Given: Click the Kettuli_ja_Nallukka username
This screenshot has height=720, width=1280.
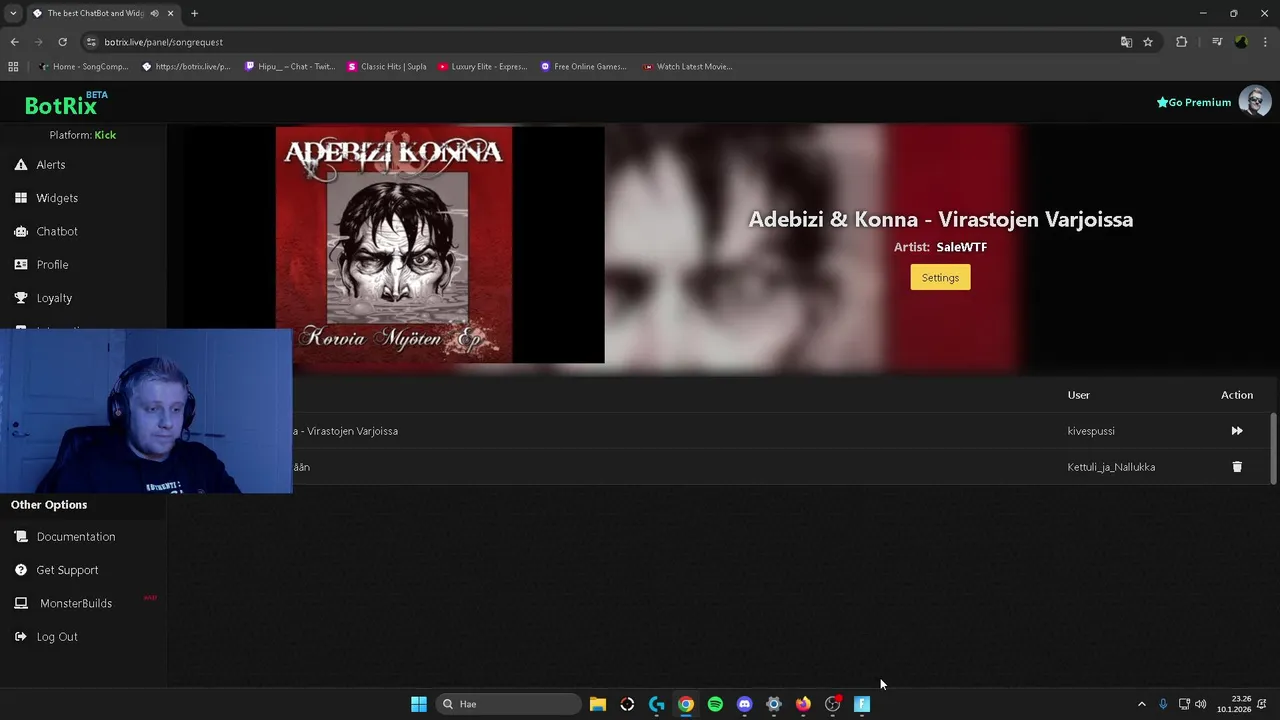Looking at the screenshot, I should [1111, 467].
